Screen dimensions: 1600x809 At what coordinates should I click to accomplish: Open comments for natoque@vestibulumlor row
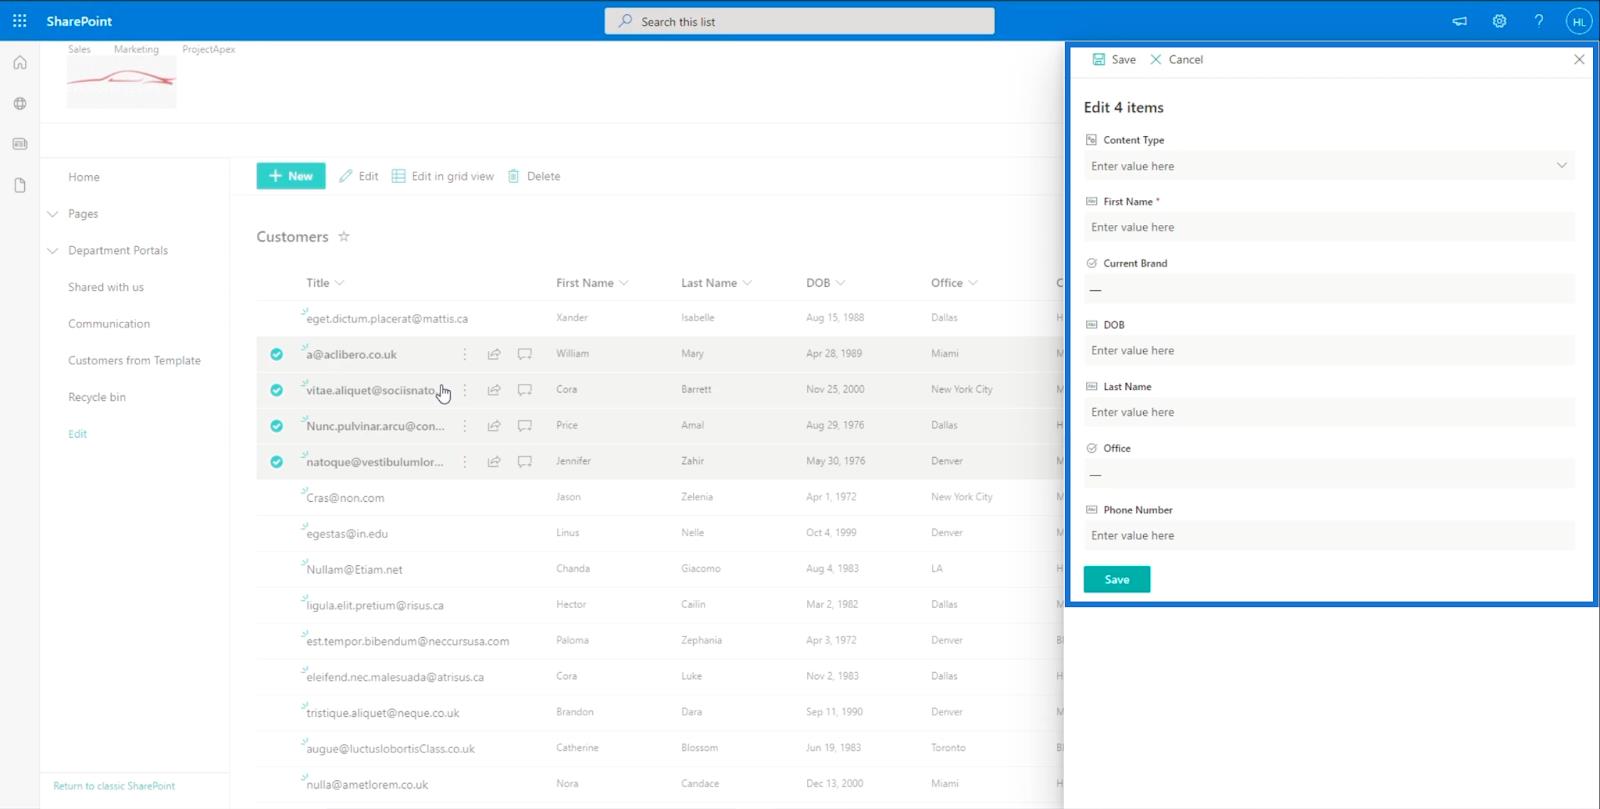(525, 462)
